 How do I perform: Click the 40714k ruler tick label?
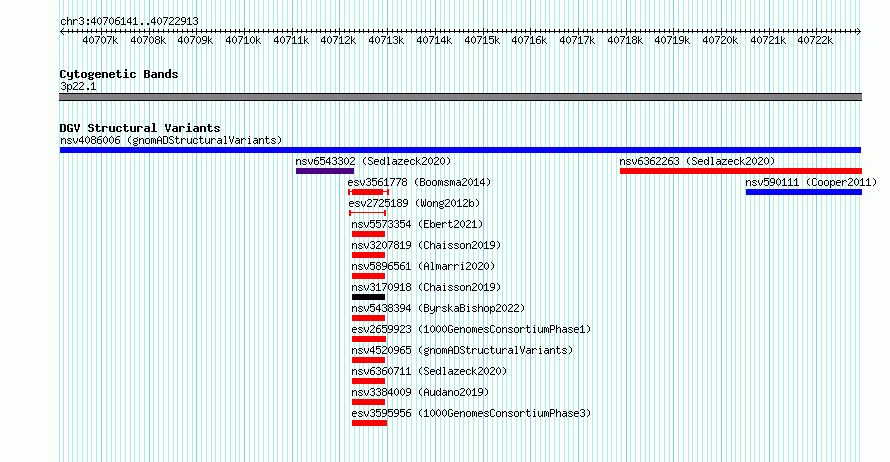coord(434,40)
